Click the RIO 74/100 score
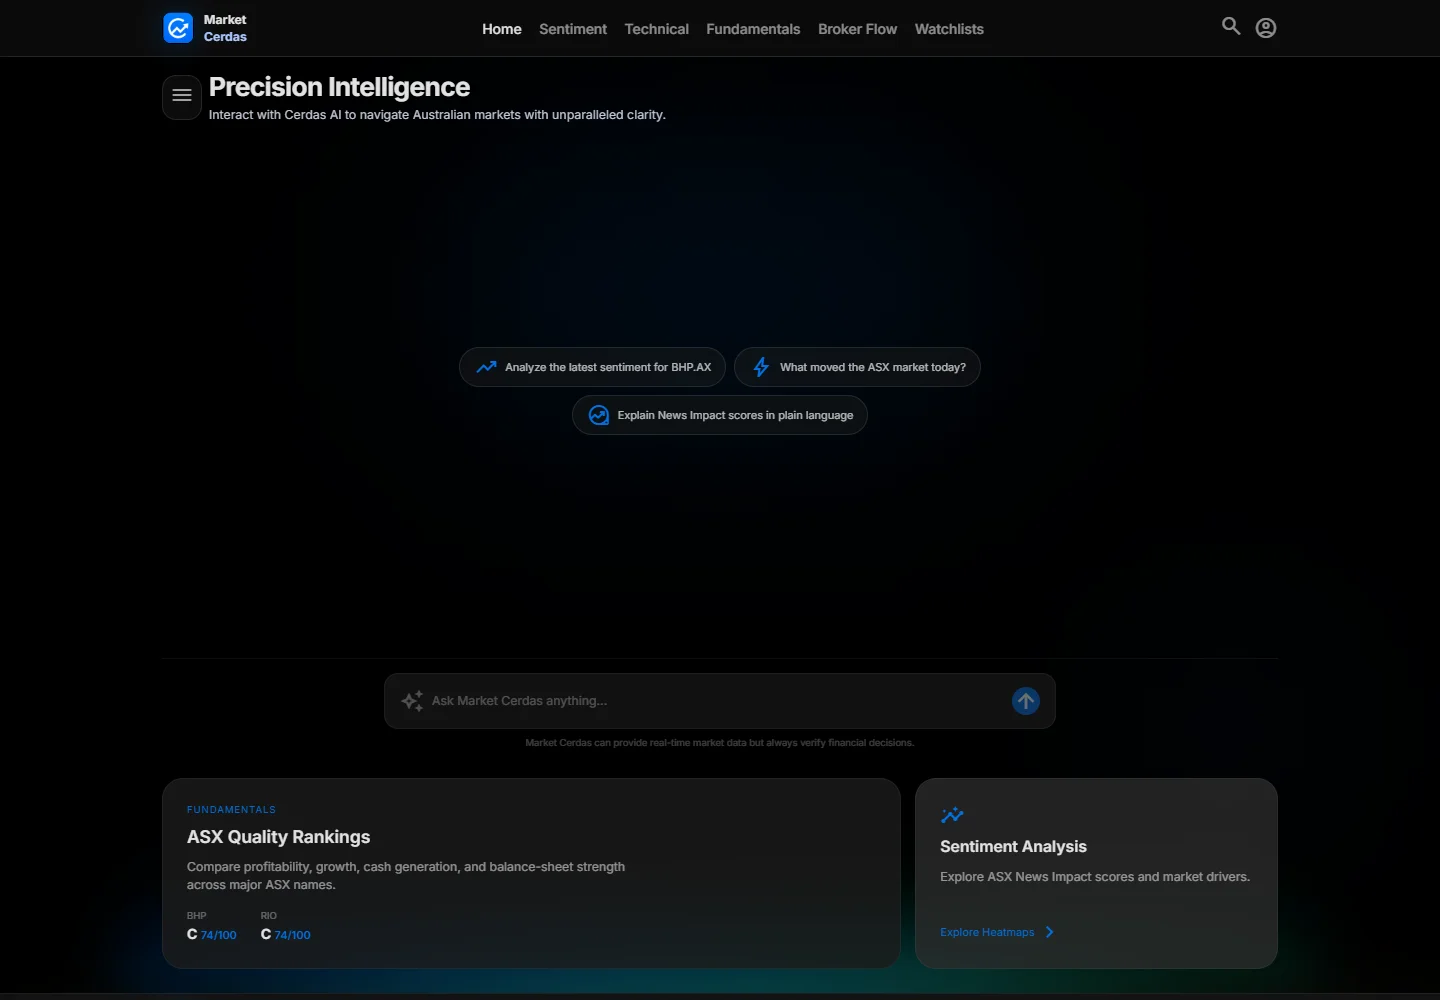 point(286,934)
